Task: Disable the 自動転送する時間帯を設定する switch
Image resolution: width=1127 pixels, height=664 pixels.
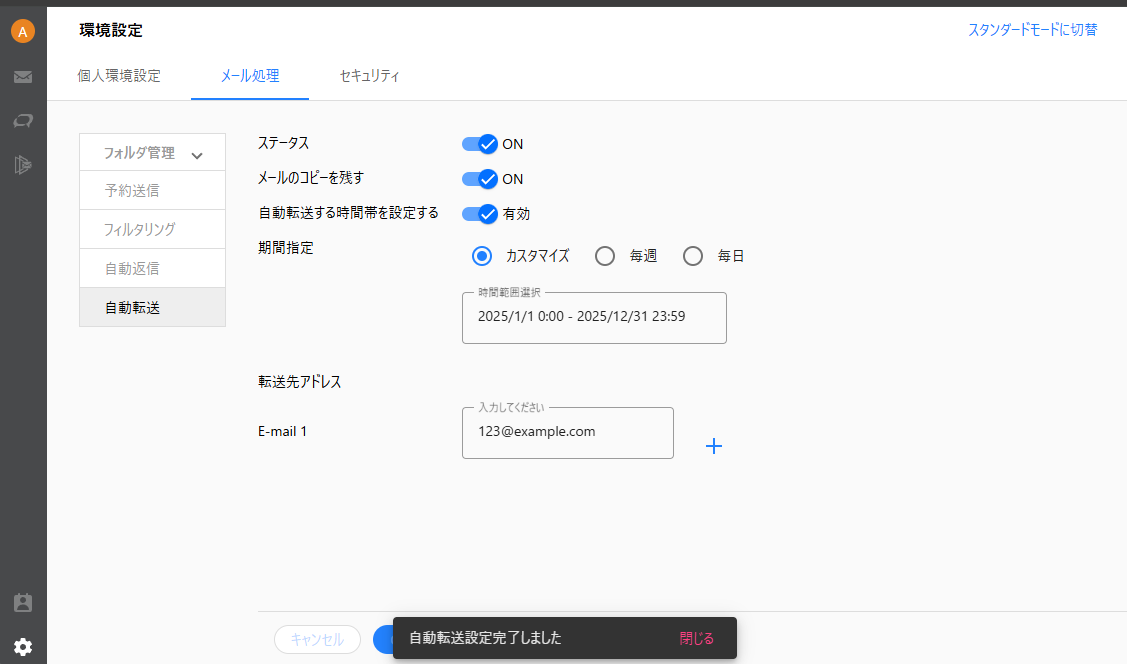Action: click(479, 213)
